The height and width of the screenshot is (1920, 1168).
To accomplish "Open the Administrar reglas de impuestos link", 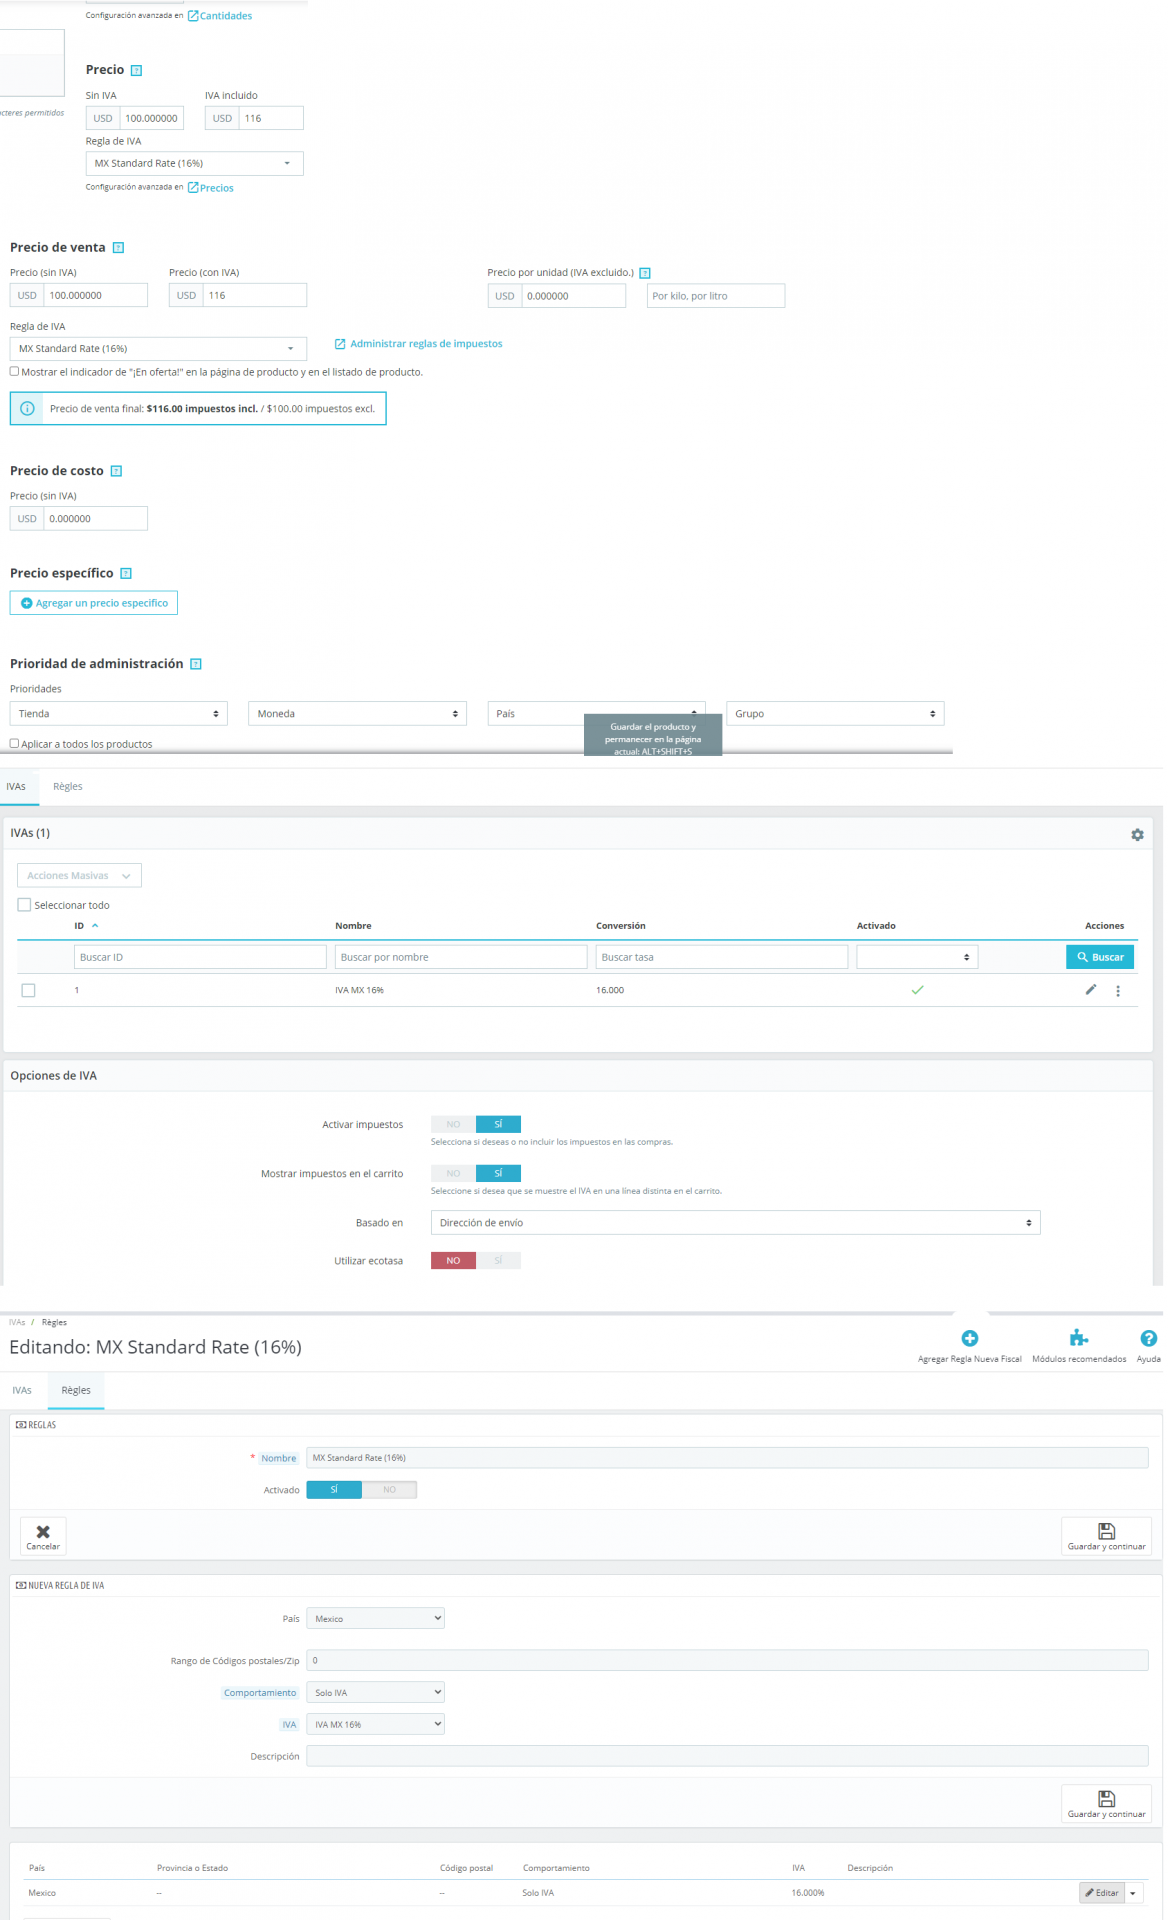I will pos(426,344).
